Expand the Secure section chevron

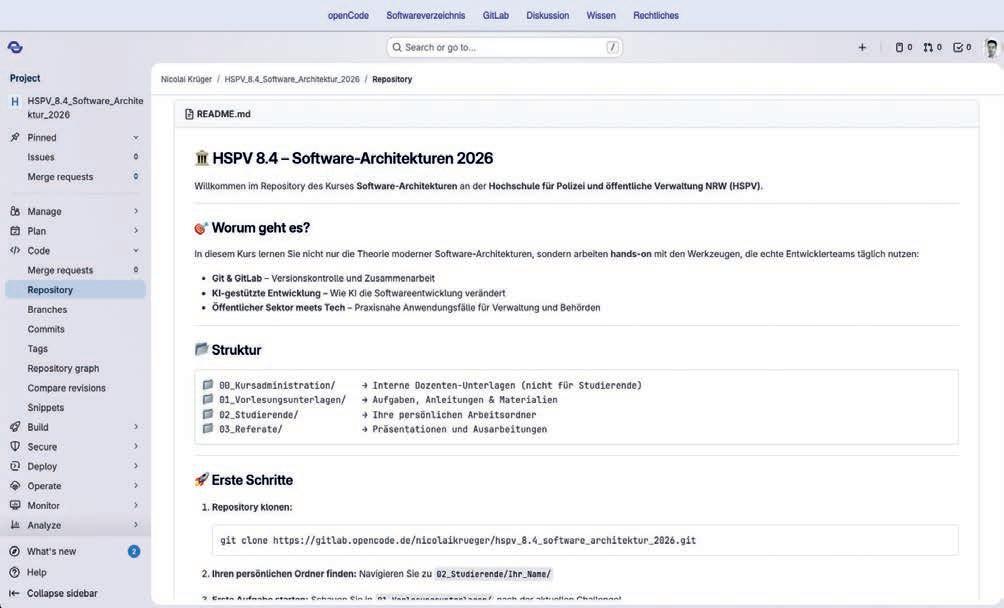pyautogui.click(x=136, y=447)
